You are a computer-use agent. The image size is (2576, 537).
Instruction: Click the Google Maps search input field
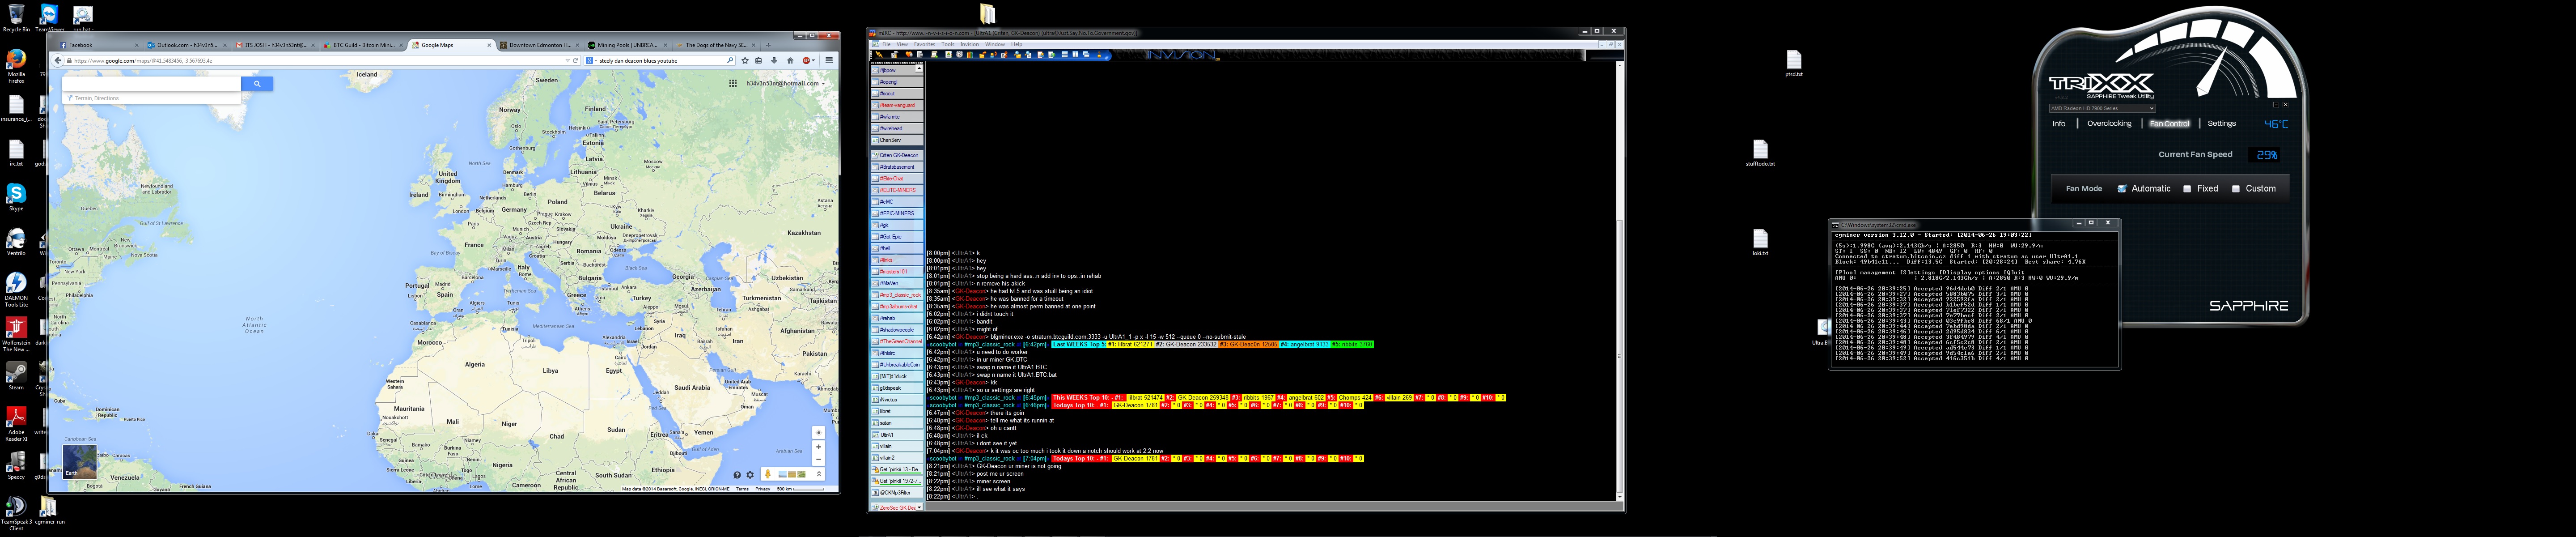tap(151, 84)
